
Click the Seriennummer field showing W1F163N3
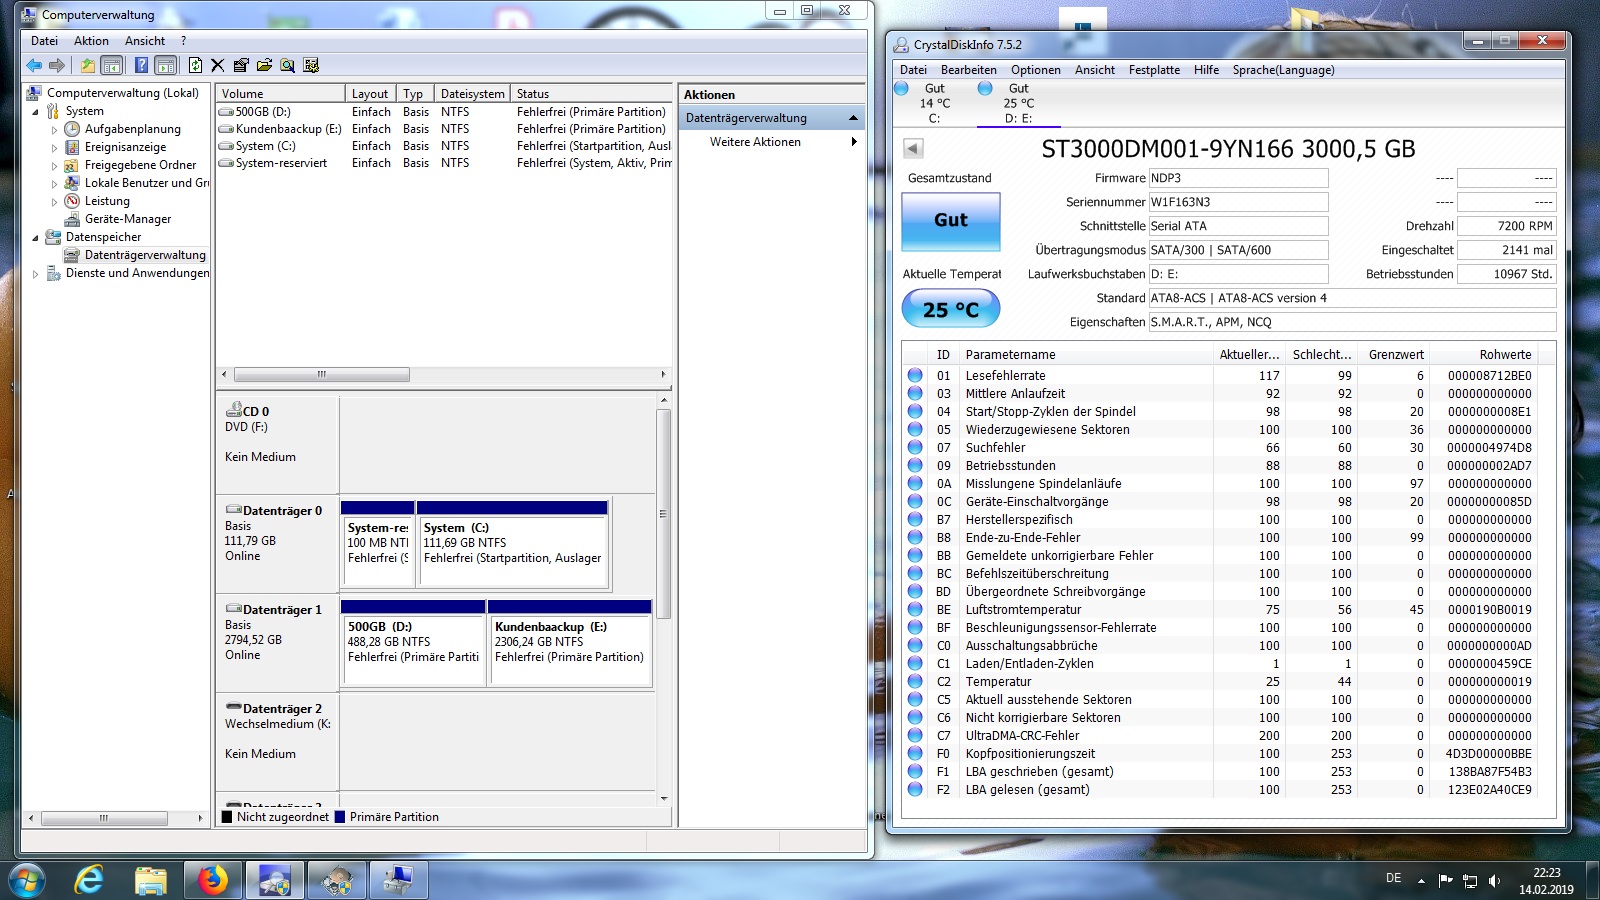coord(1238,202)
